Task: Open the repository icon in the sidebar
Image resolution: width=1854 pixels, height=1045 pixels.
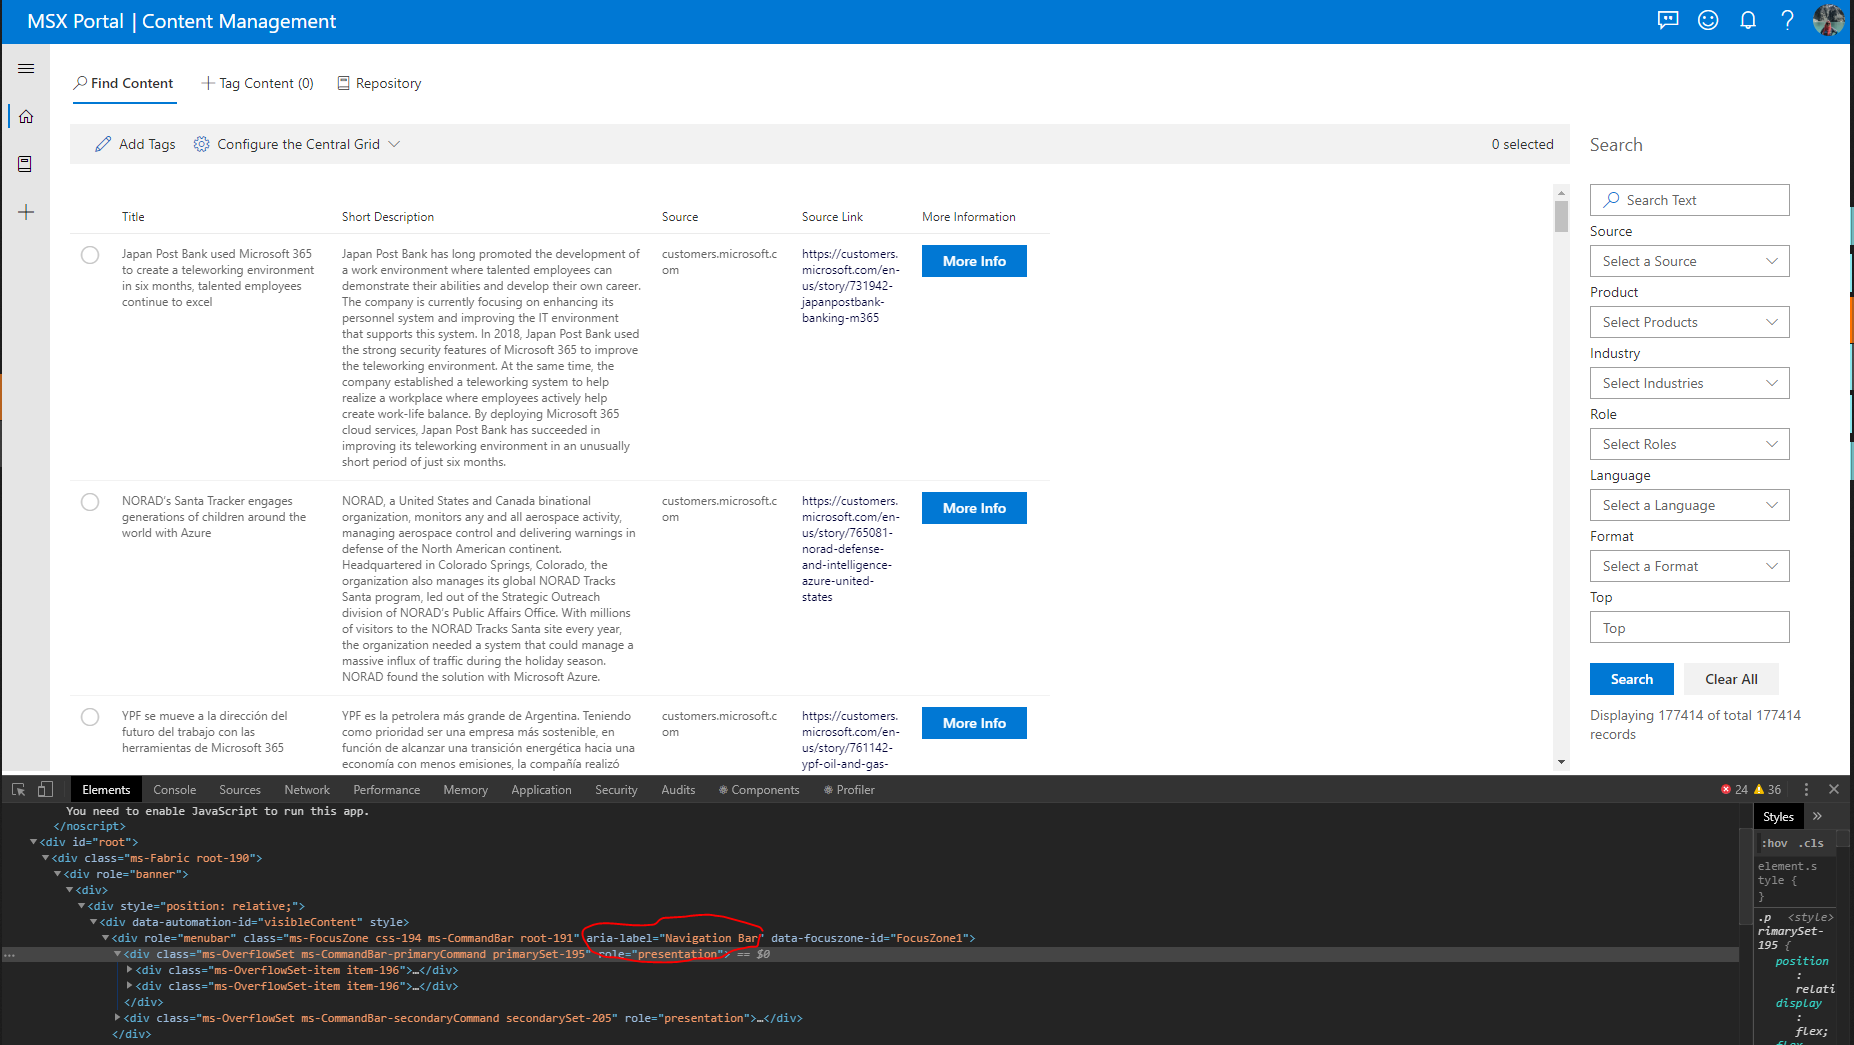Action: tap(26, 164)
